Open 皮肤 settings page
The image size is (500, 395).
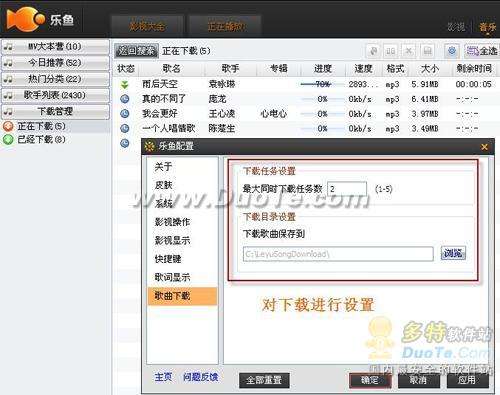coord(163,185)
